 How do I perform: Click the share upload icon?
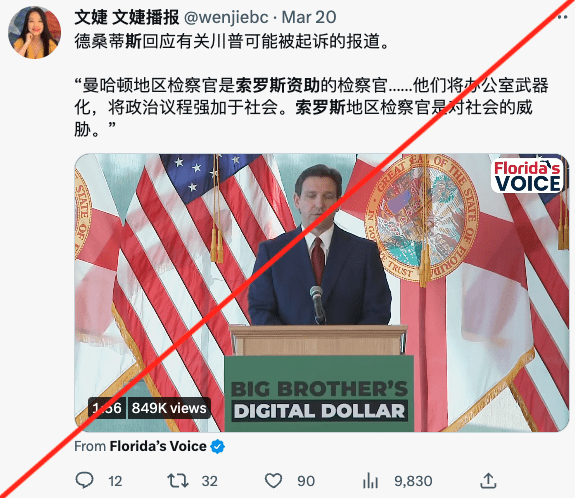coord(488,480)
